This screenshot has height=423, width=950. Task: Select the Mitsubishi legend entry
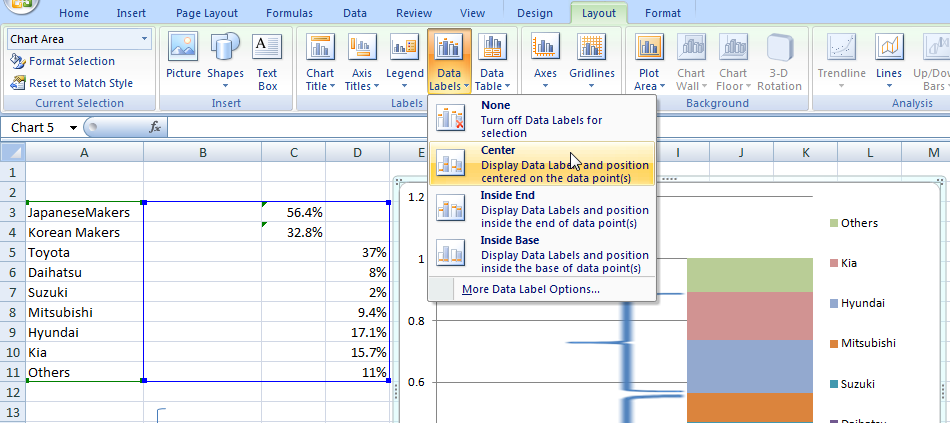pos(863,343)
